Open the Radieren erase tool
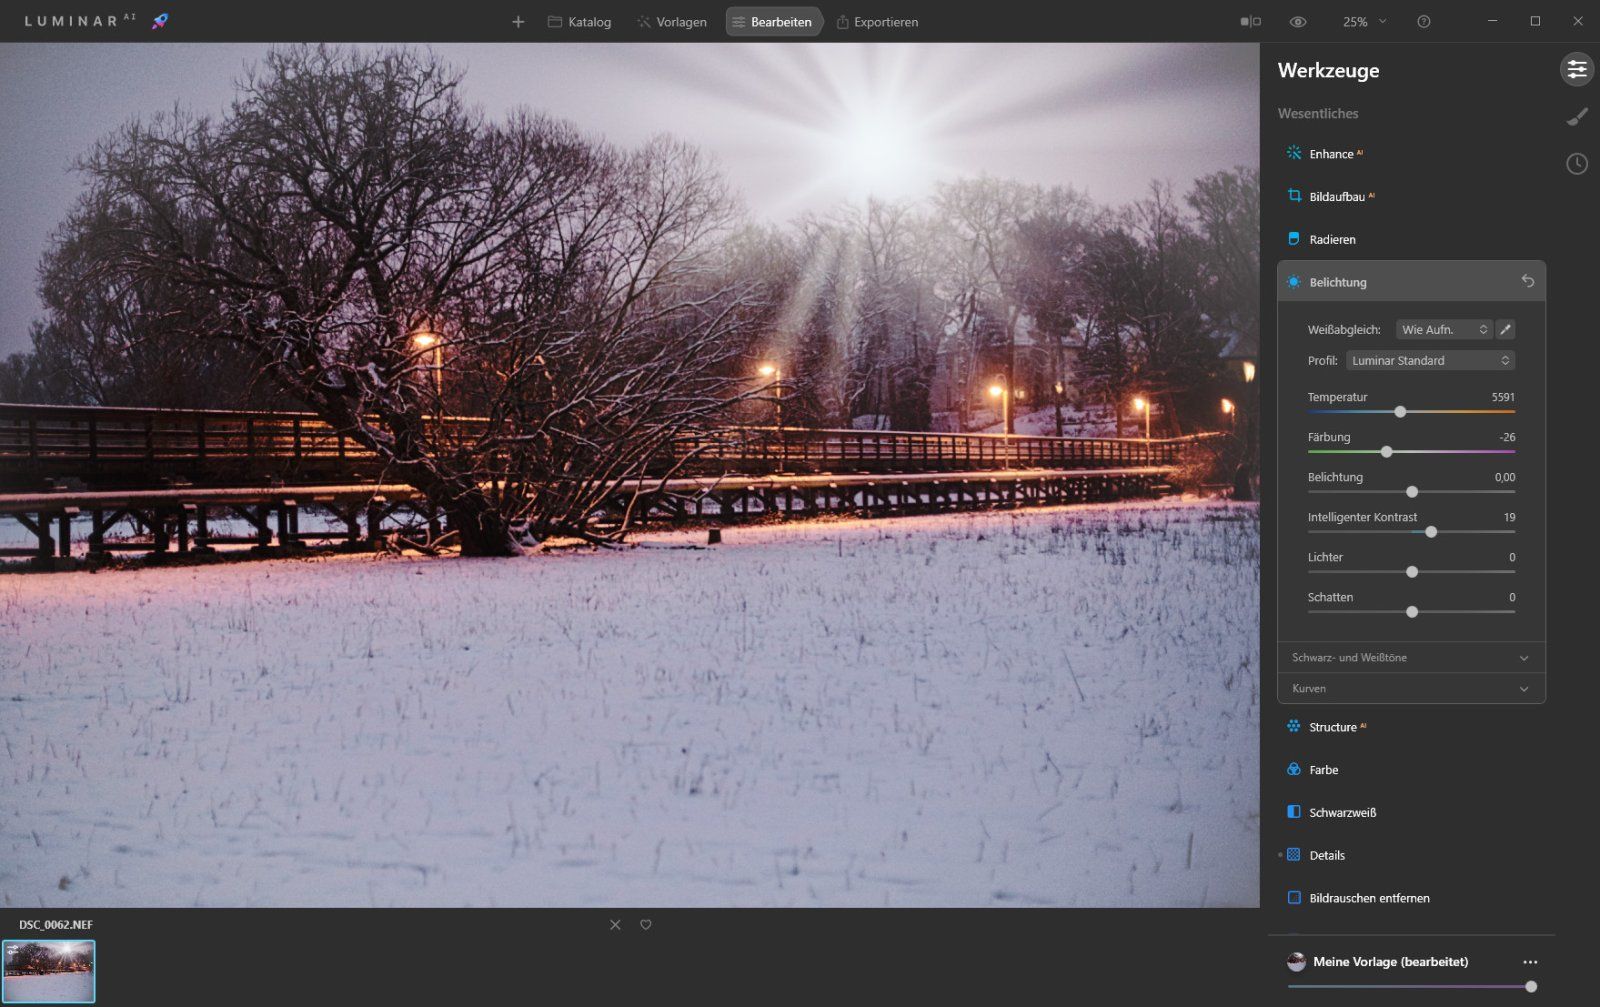The image size is (1600, 1007). pos(1331,239)
